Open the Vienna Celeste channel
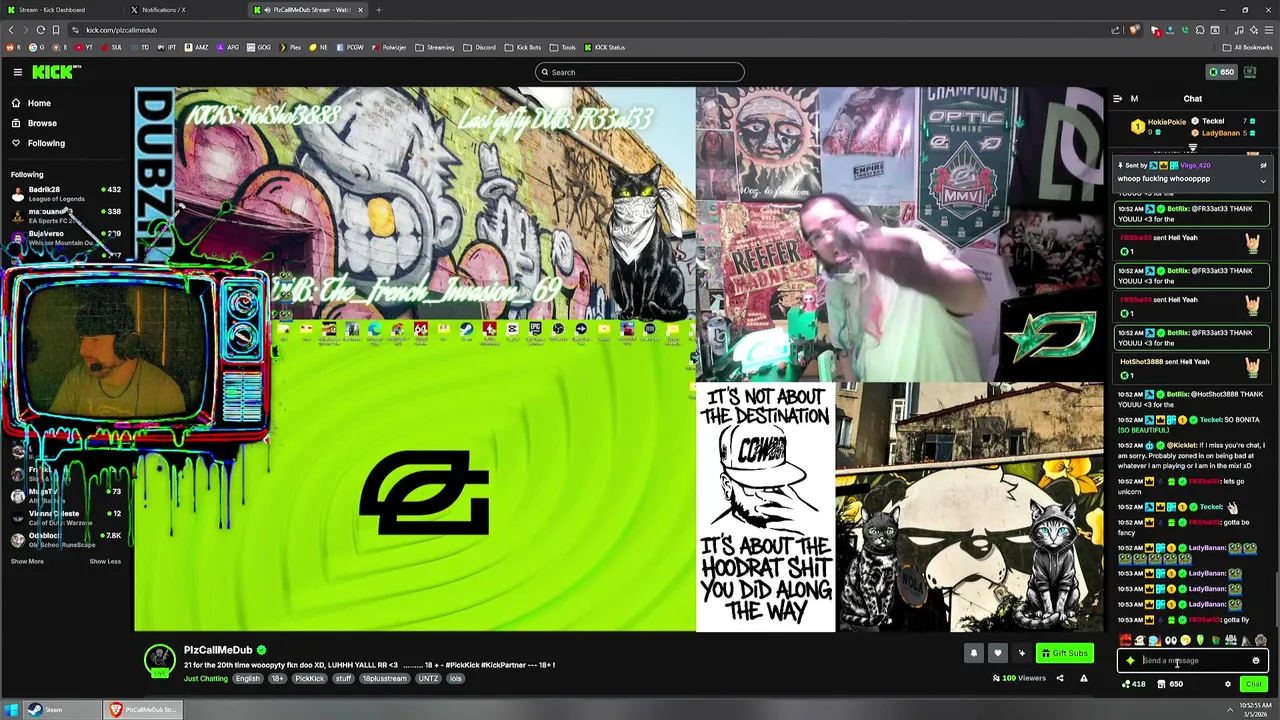 pyautogui.click(x=66, y=518)
